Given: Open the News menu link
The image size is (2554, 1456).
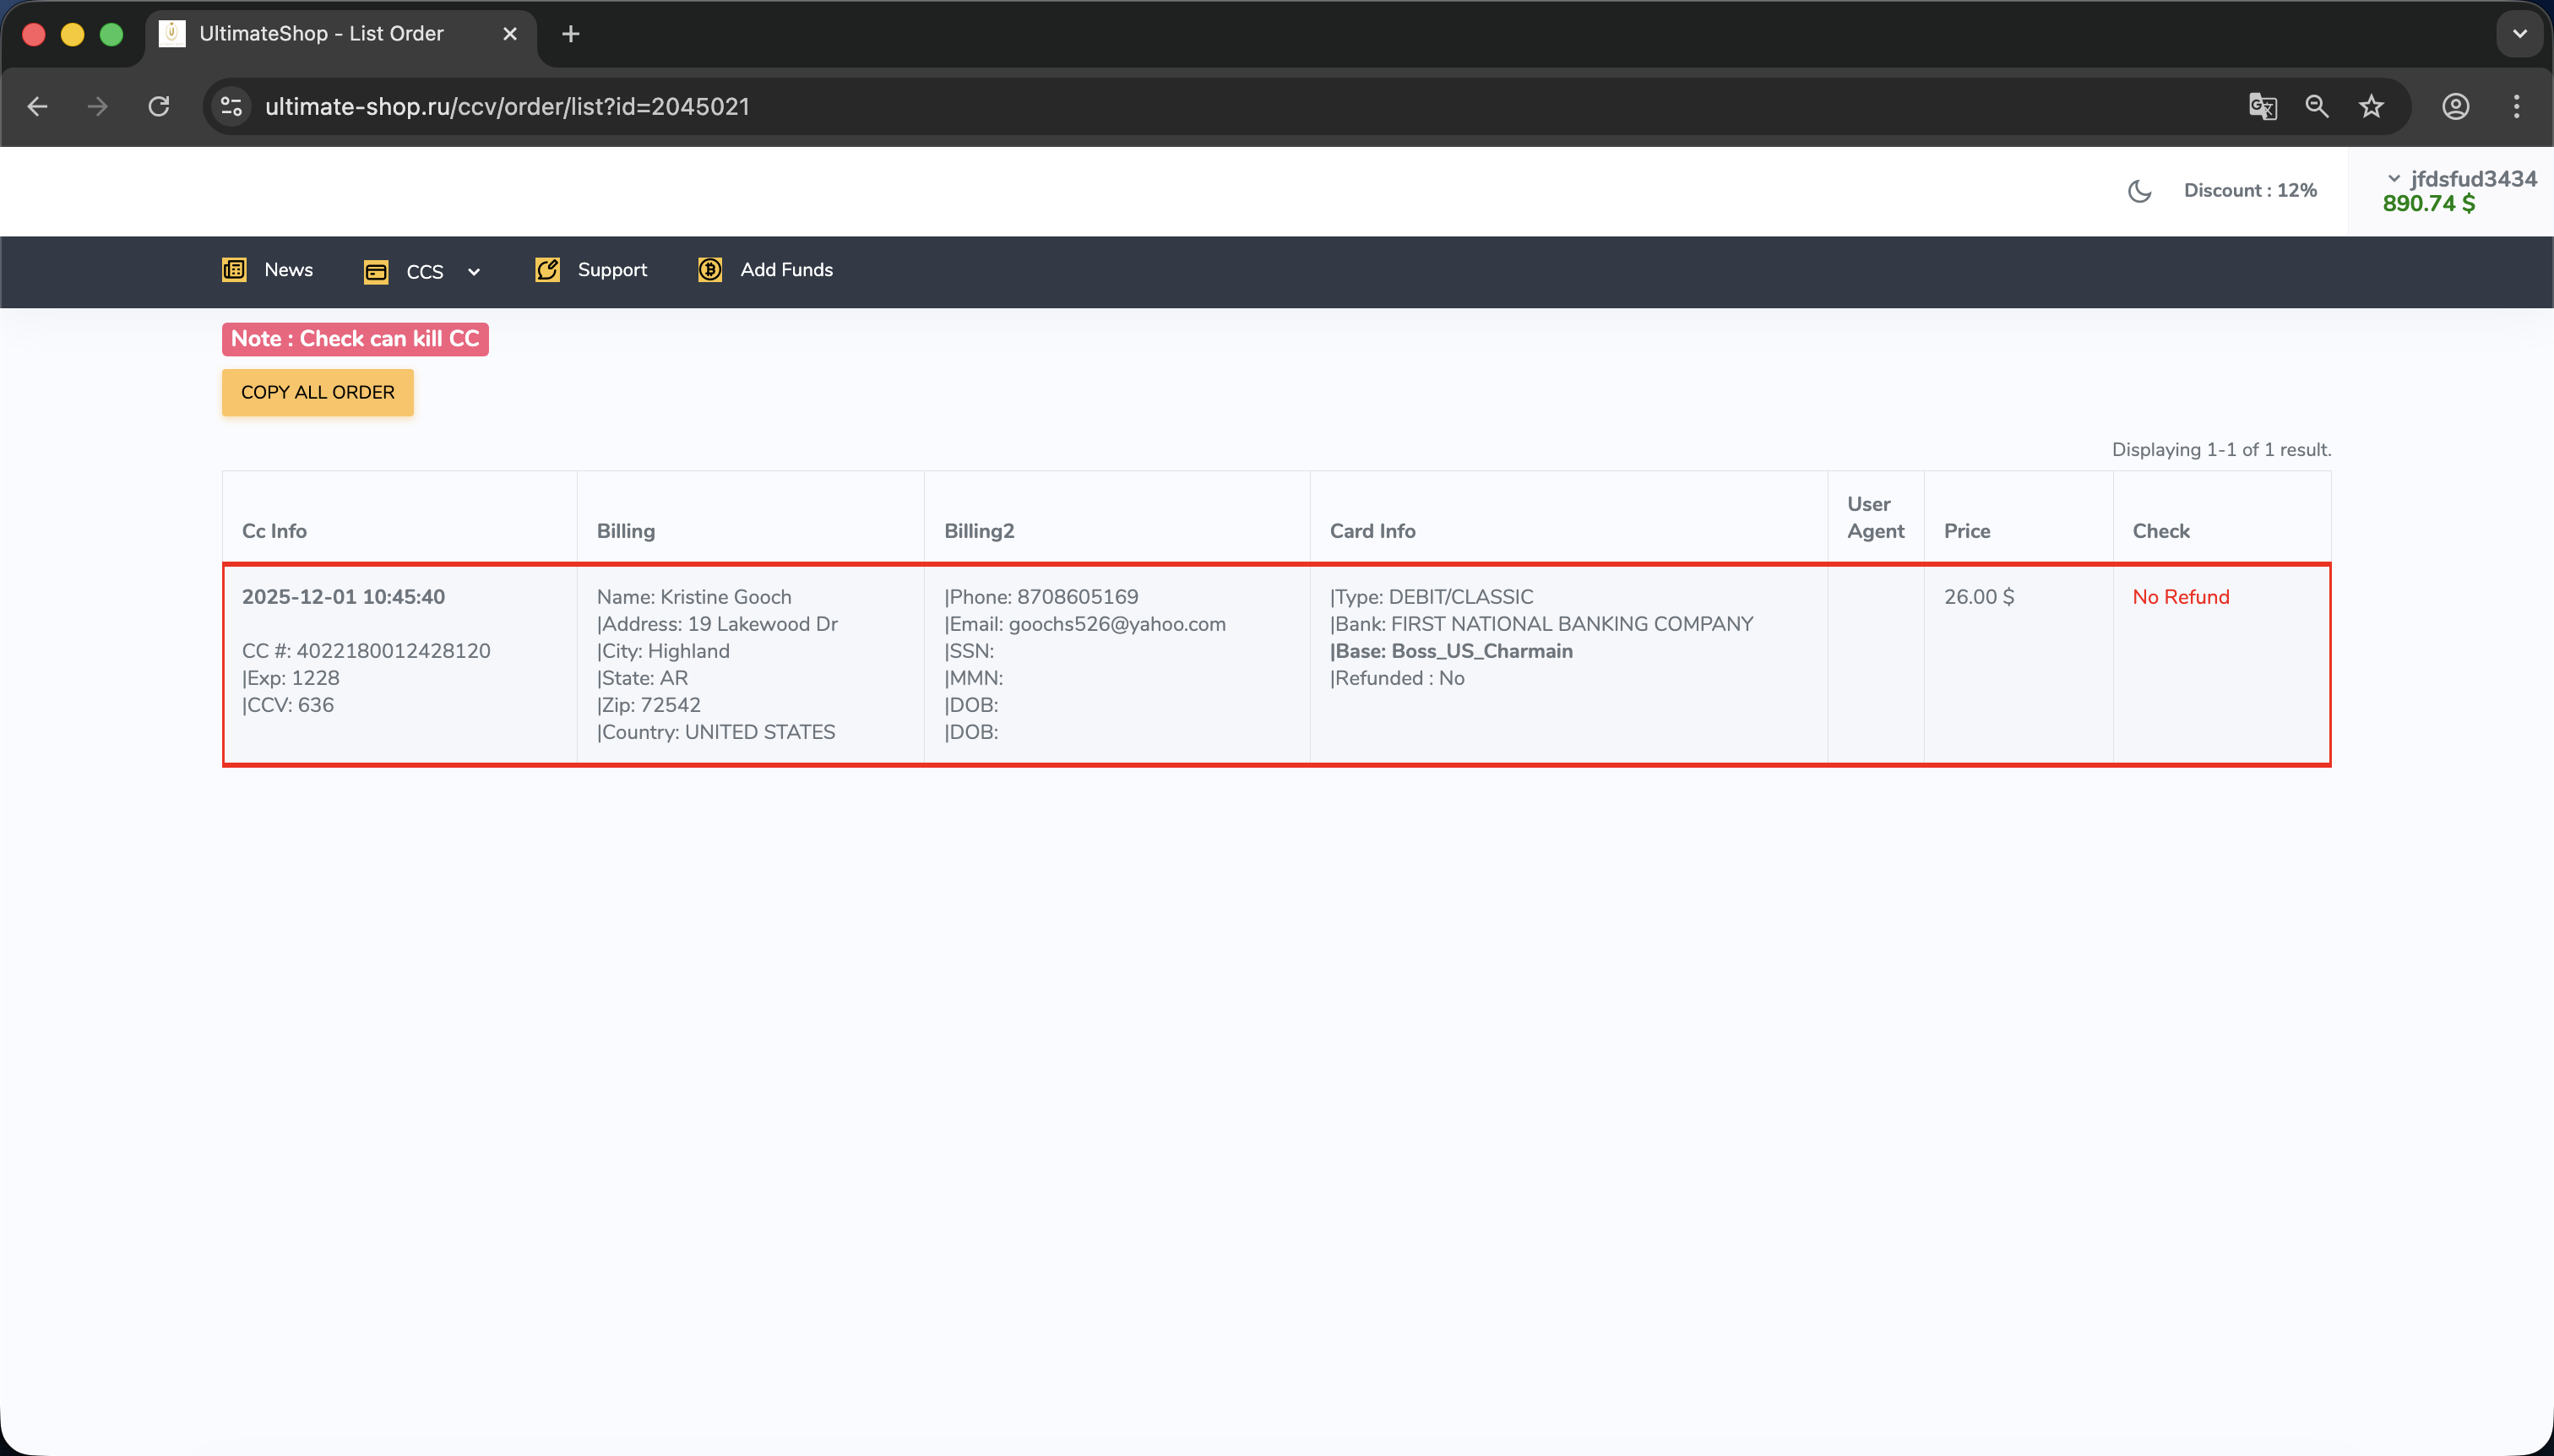Looking at the screenshot, I should click(288, 269).
